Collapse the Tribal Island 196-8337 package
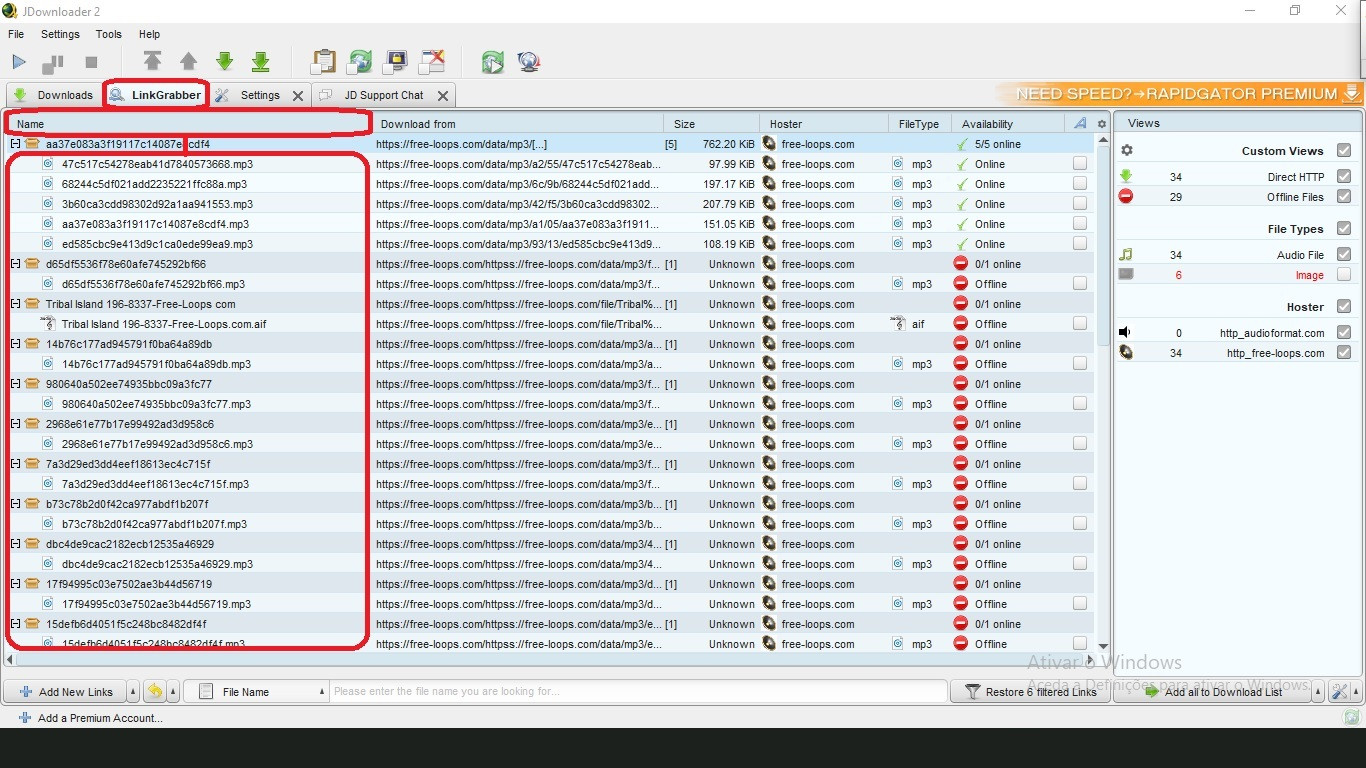Image resolution: width=1366 pixels, height=768 pixels. click(x=15, y=304)
